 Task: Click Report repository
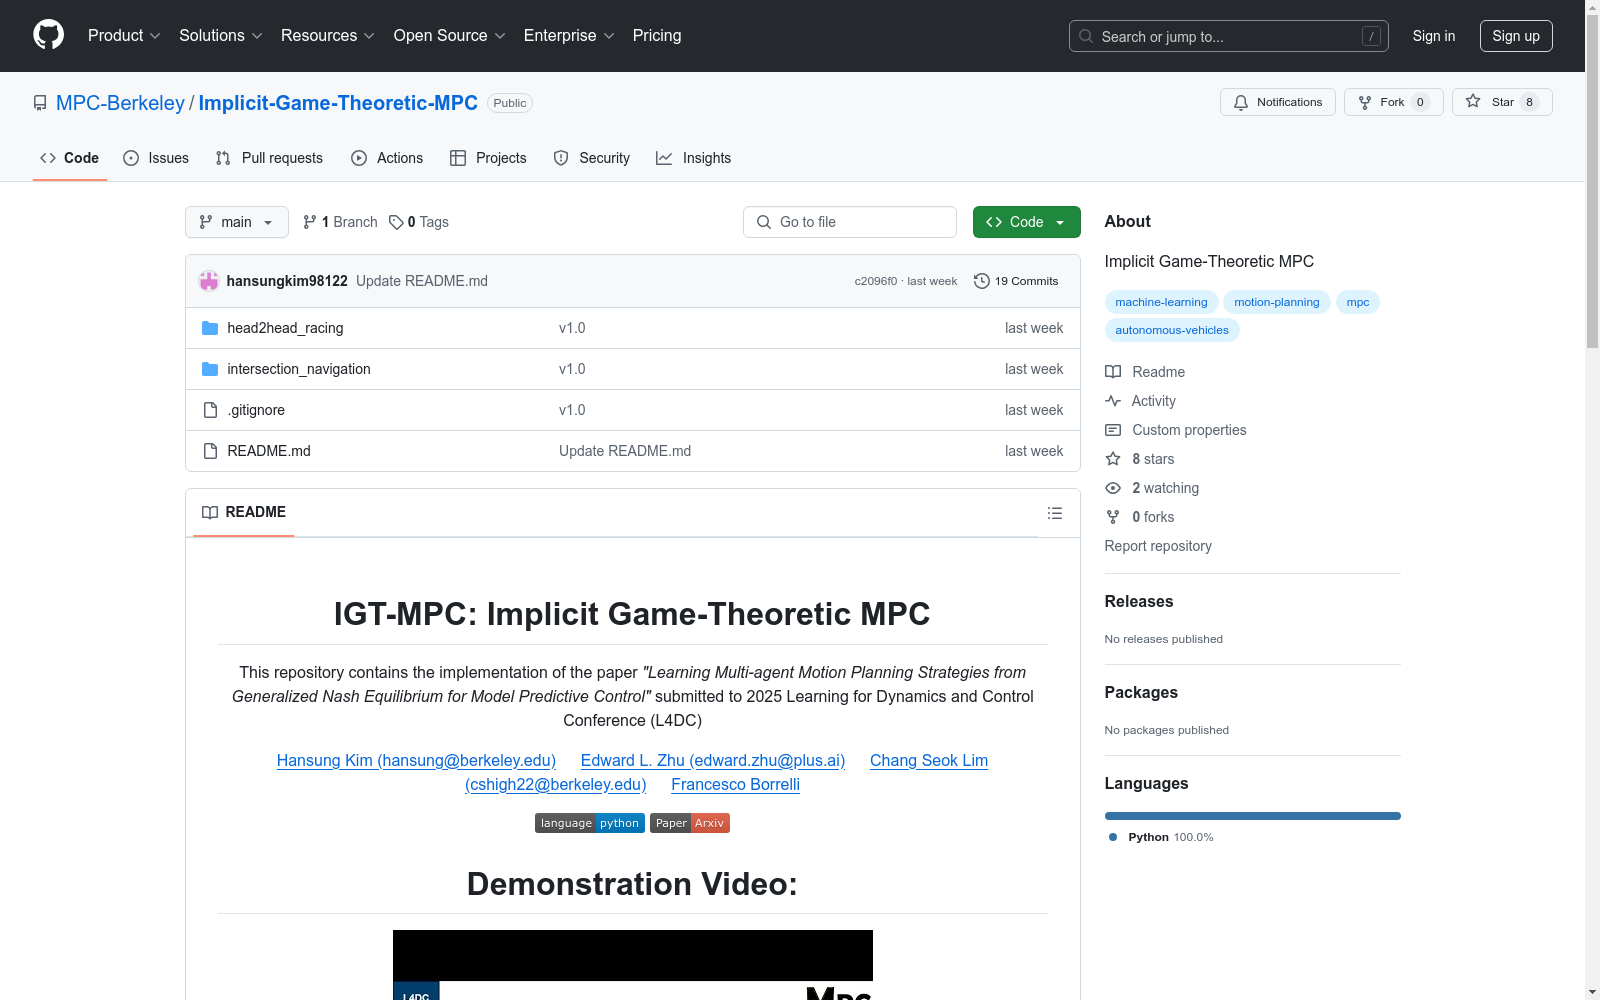(x=1158, y=546)
